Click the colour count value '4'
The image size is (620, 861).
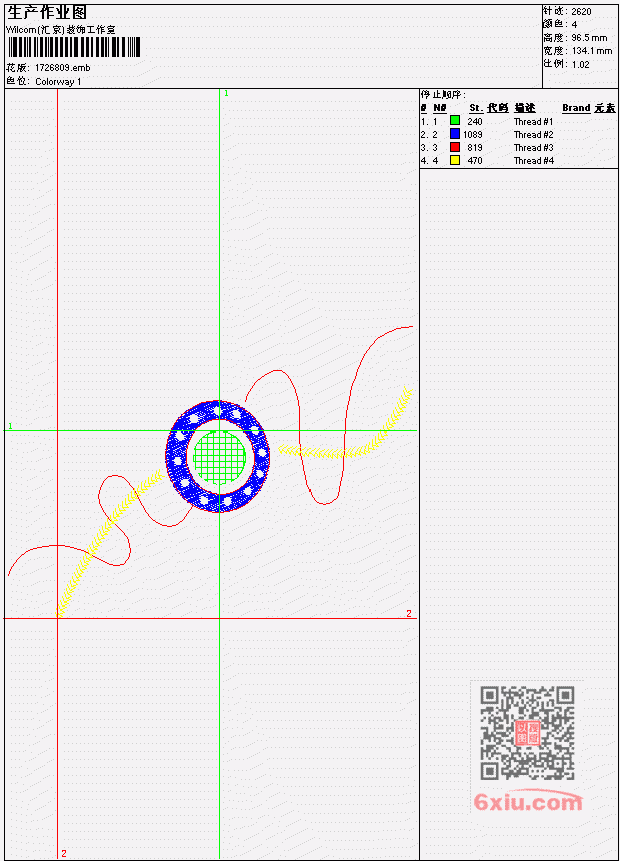[574, 25]
